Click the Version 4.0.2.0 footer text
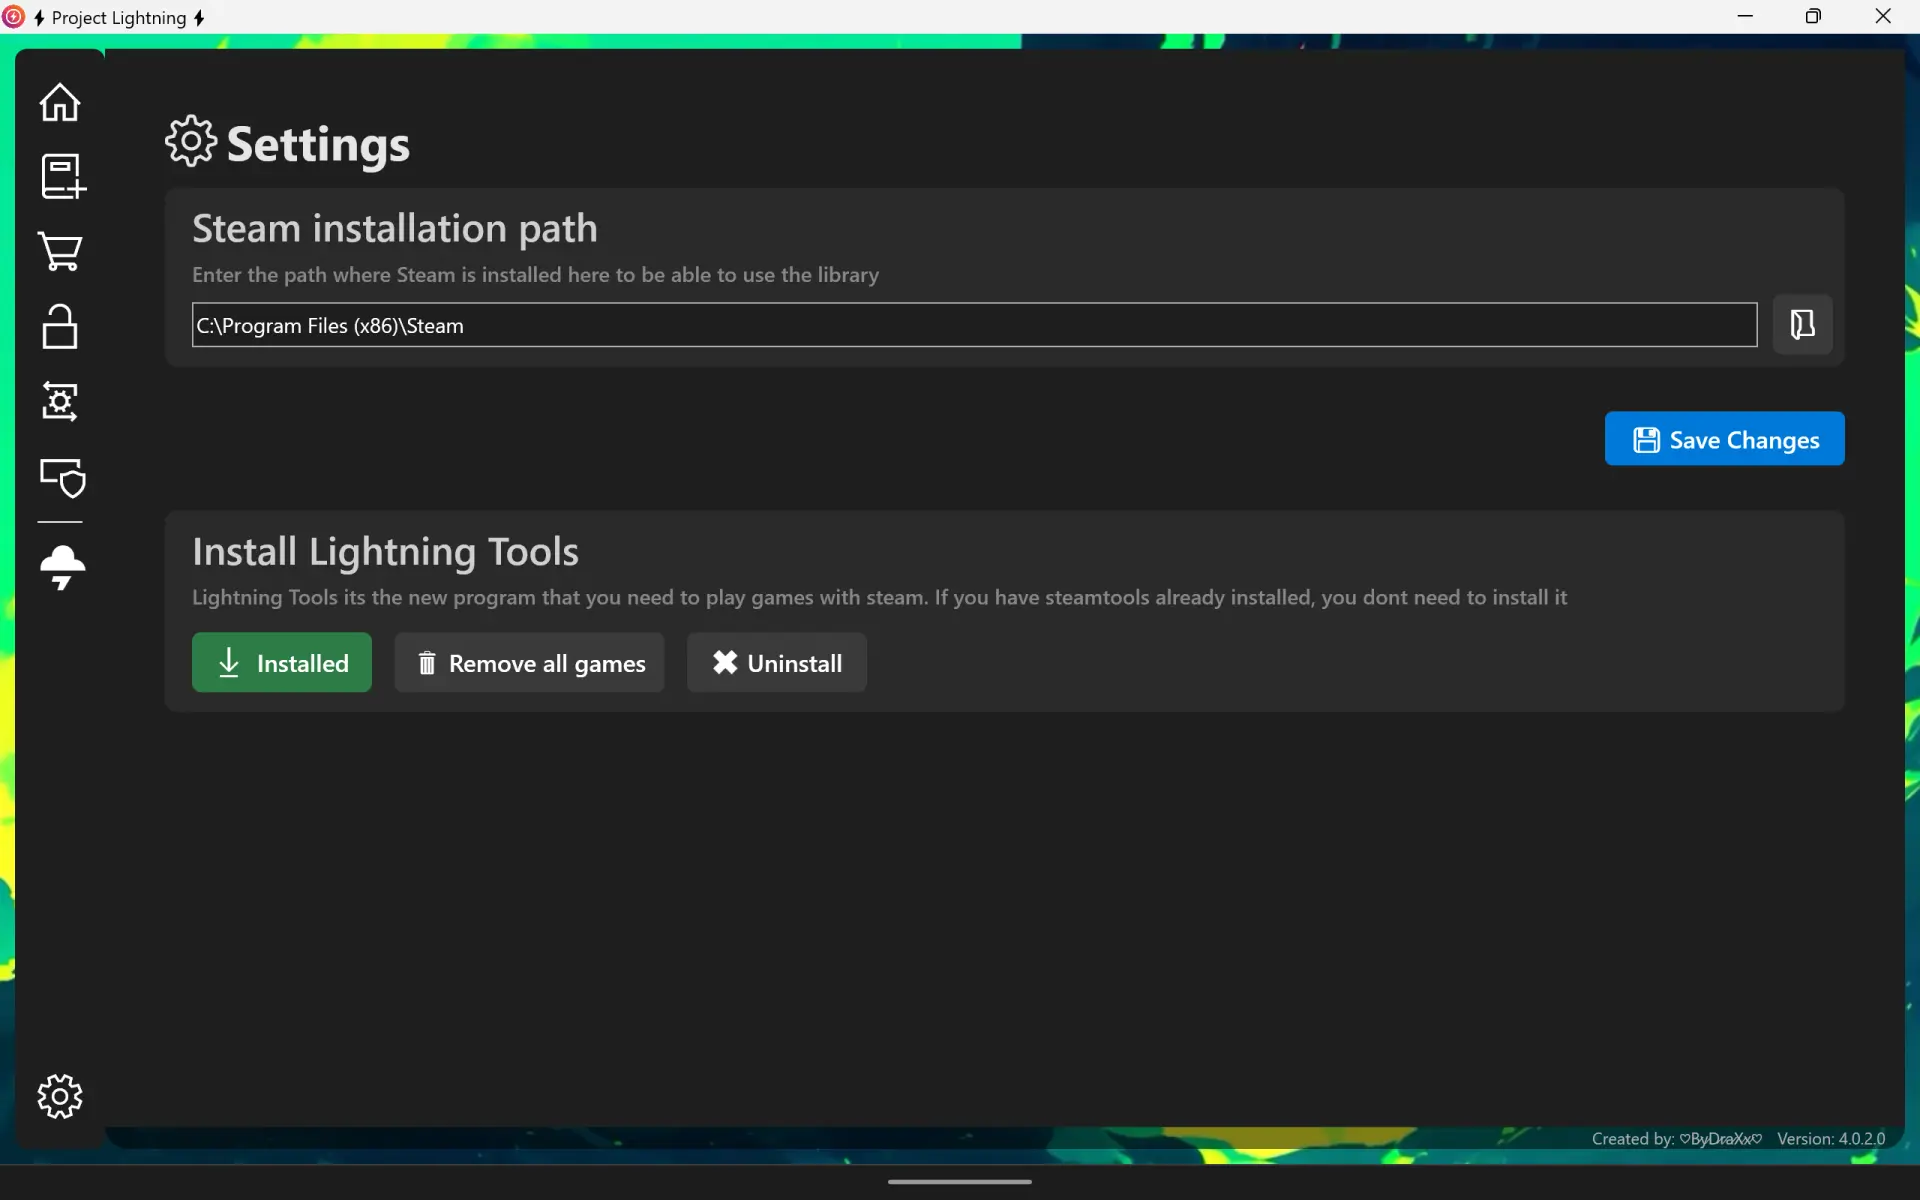The height and width of the screenshot is (1200, 1920). pos(1831,1138)
